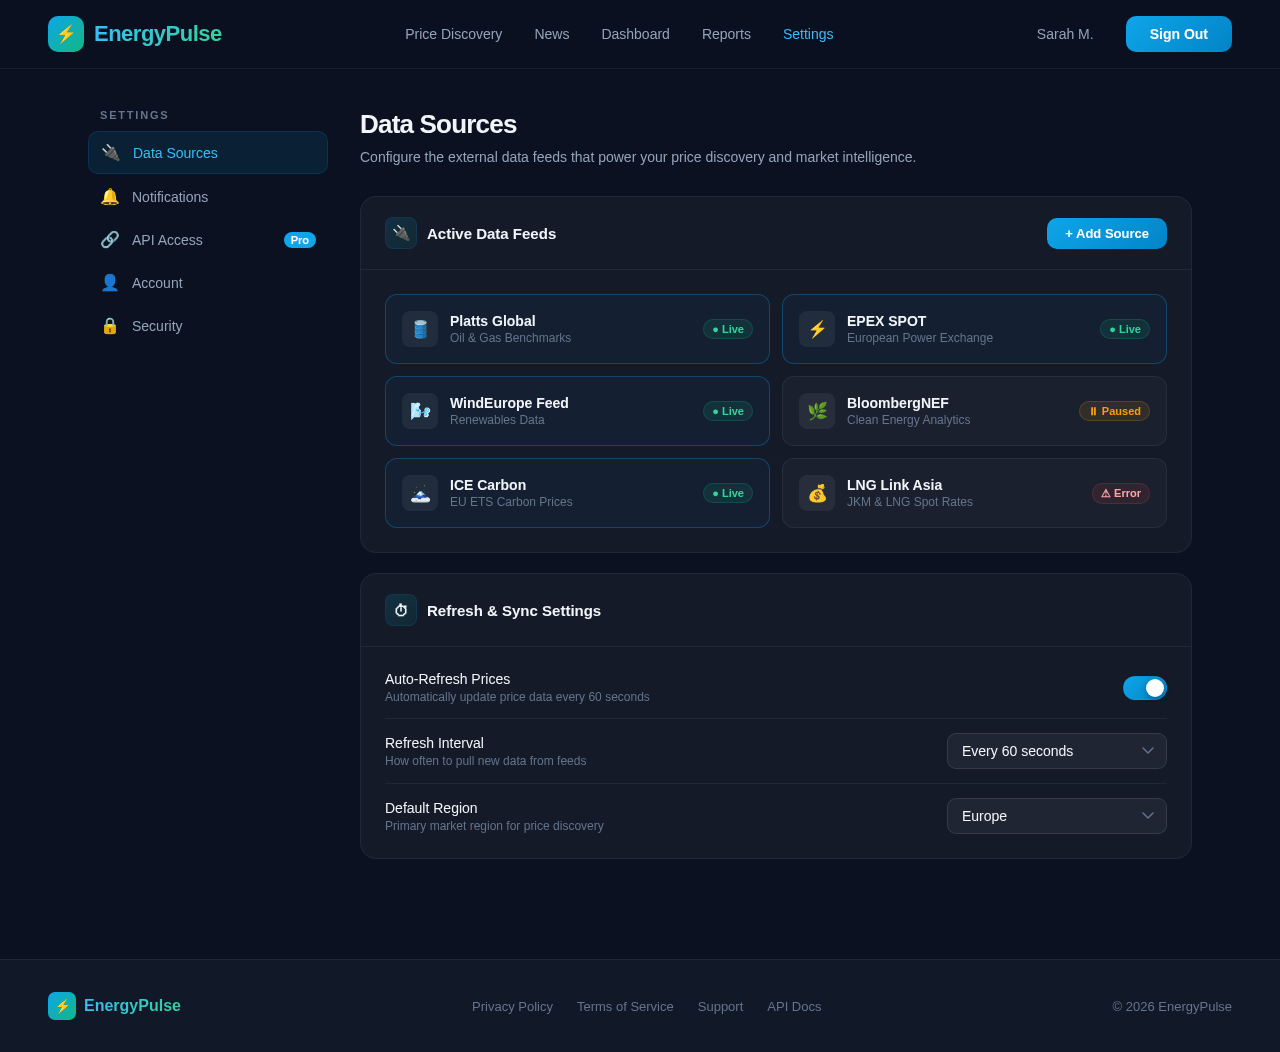Change the Default Region dropdown
Screen dimensions: 1280x1052
point(1056,816)
